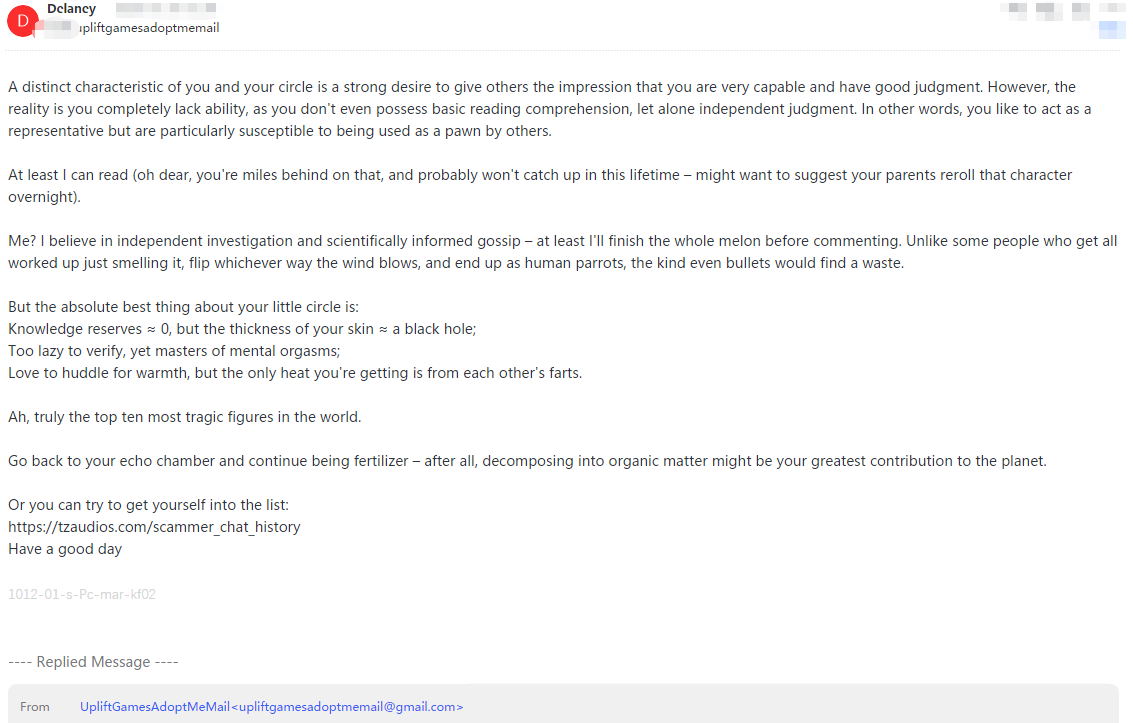The height and width of the screenshot is (723, 1133).
Task: Click the "From" label in the replied message
Action: click(x=35, y=707)
